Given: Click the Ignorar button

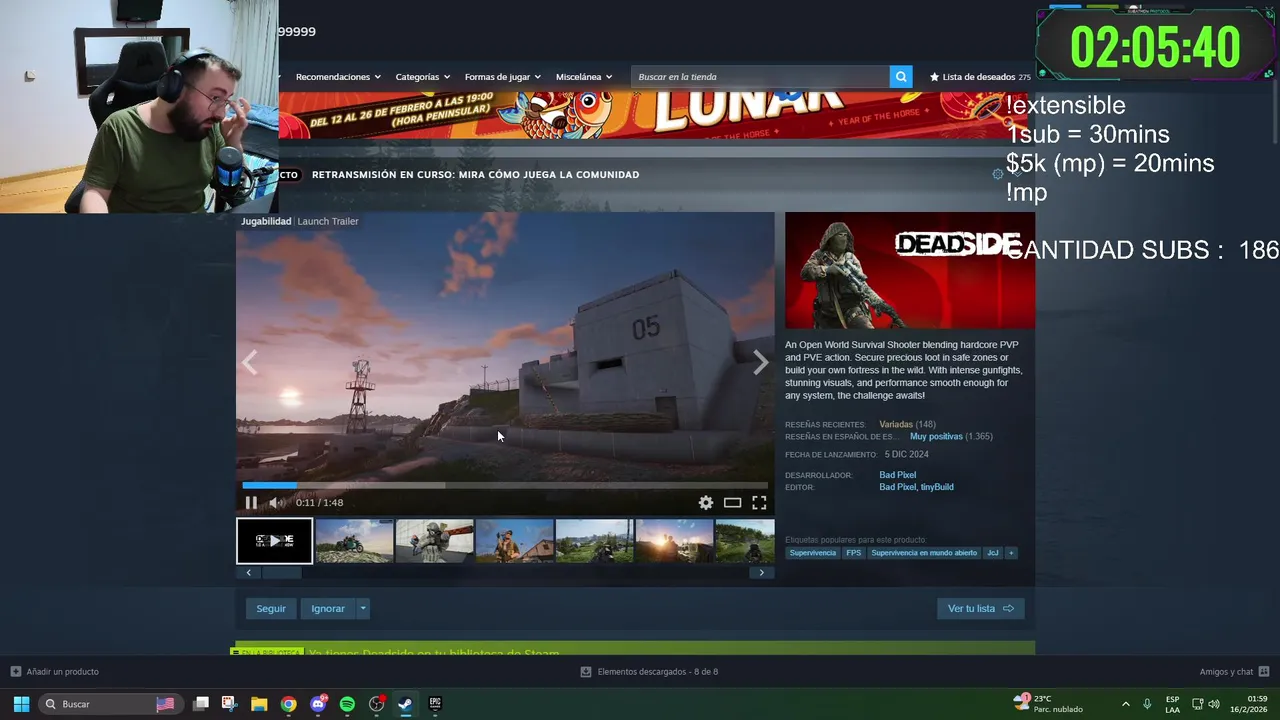Looking at the screenshot, I should click(x=328, y=608).
